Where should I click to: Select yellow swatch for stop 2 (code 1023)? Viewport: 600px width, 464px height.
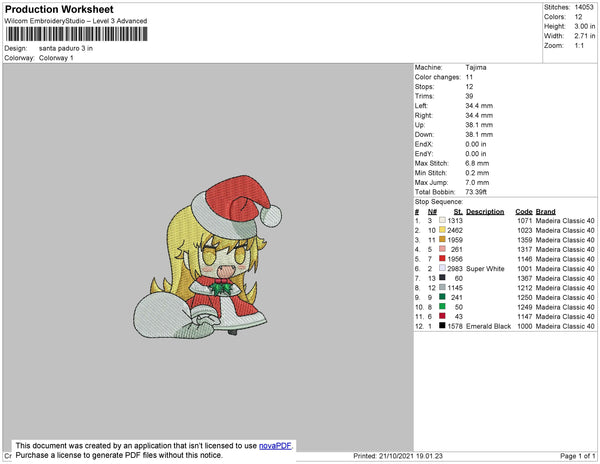coord(442,230)
